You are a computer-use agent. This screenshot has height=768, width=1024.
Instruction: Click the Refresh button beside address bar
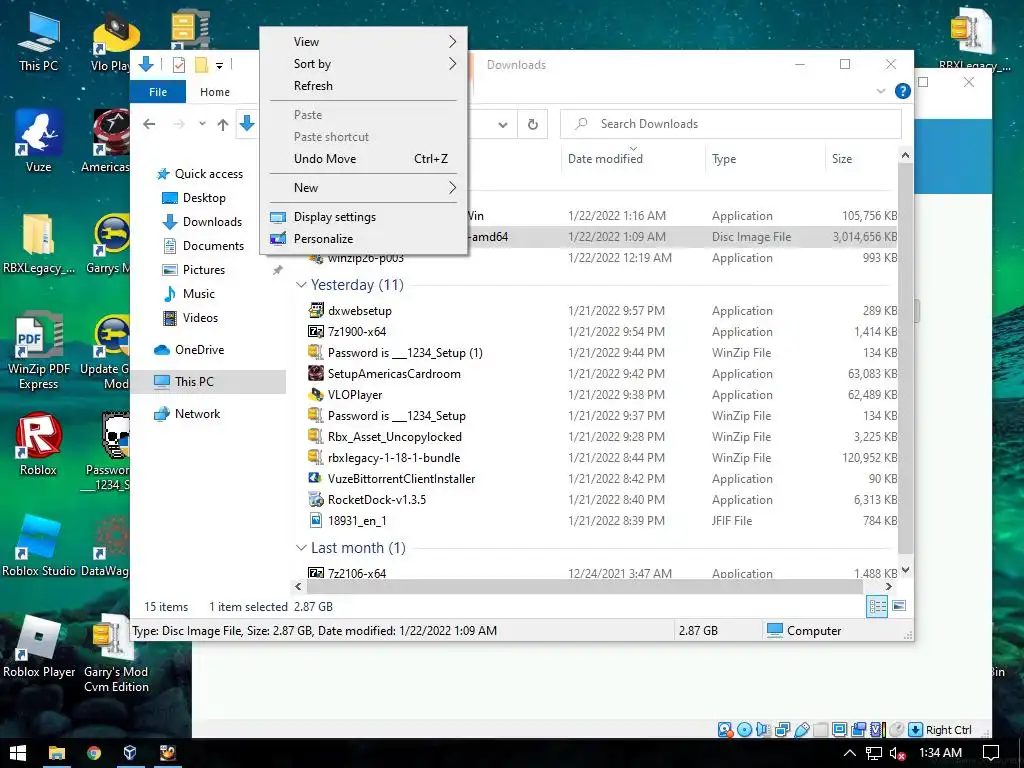coord(533,124)
